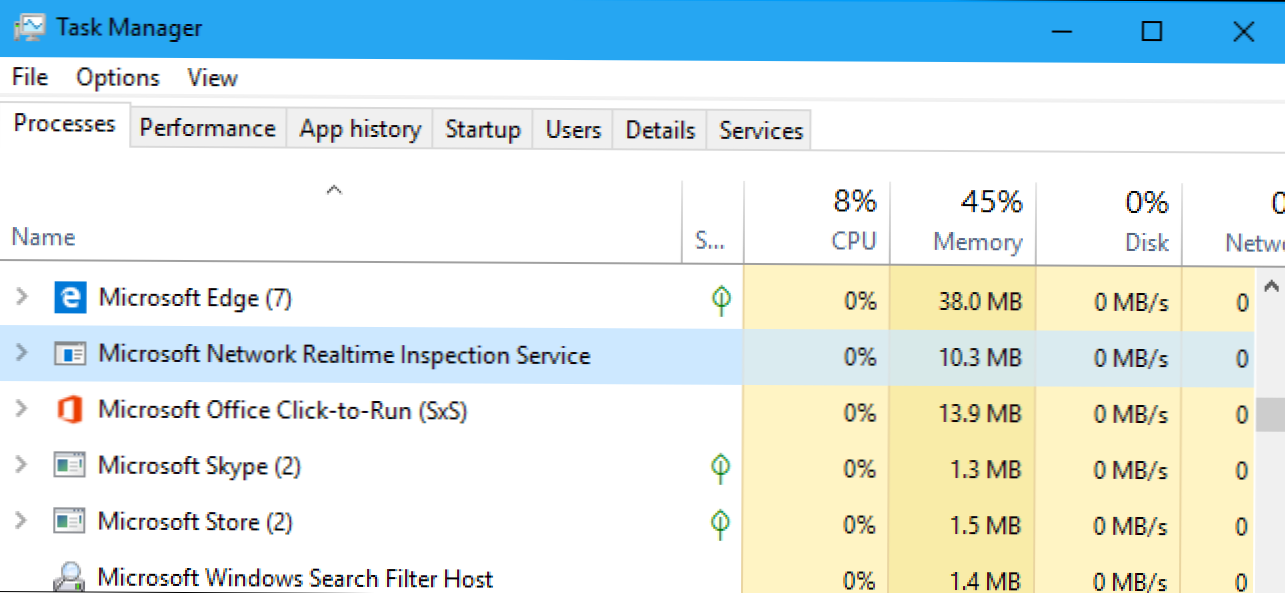The width and height of the screenshot is (1285, 593).
Task: Expand the Microsoft Skype process group
Action: pyautogui.click(x=22, y=466)
